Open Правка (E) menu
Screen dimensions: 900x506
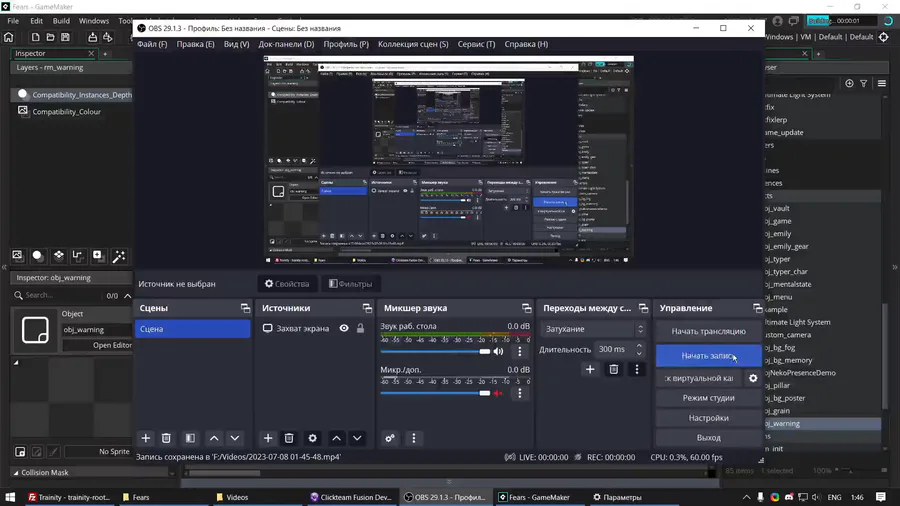[195, 44]
